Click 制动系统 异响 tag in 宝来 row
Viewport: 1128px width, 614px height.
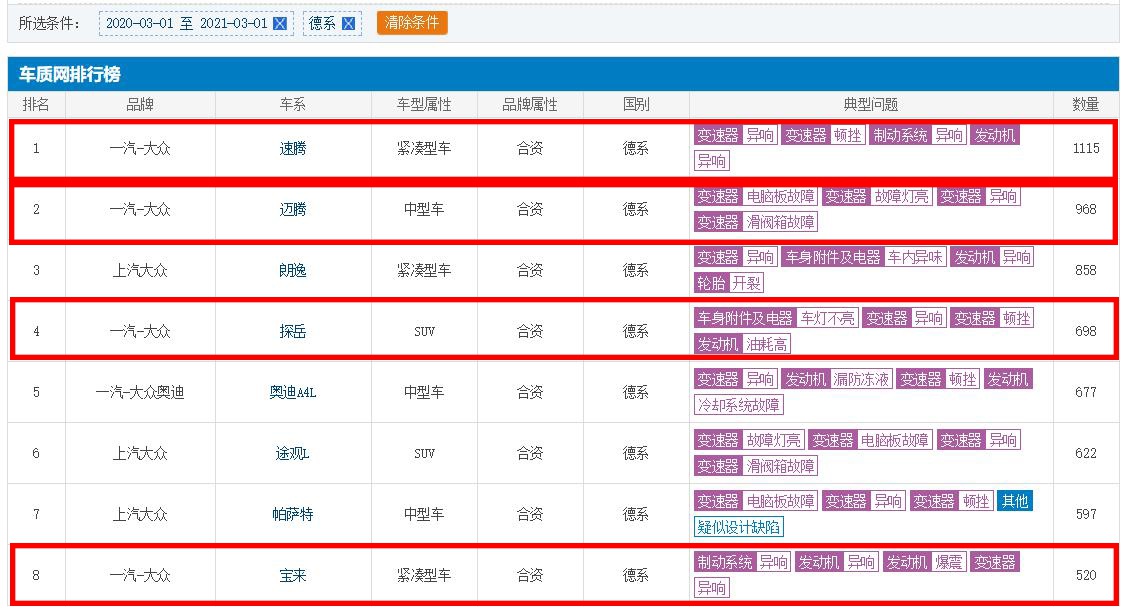pos(742,563)
